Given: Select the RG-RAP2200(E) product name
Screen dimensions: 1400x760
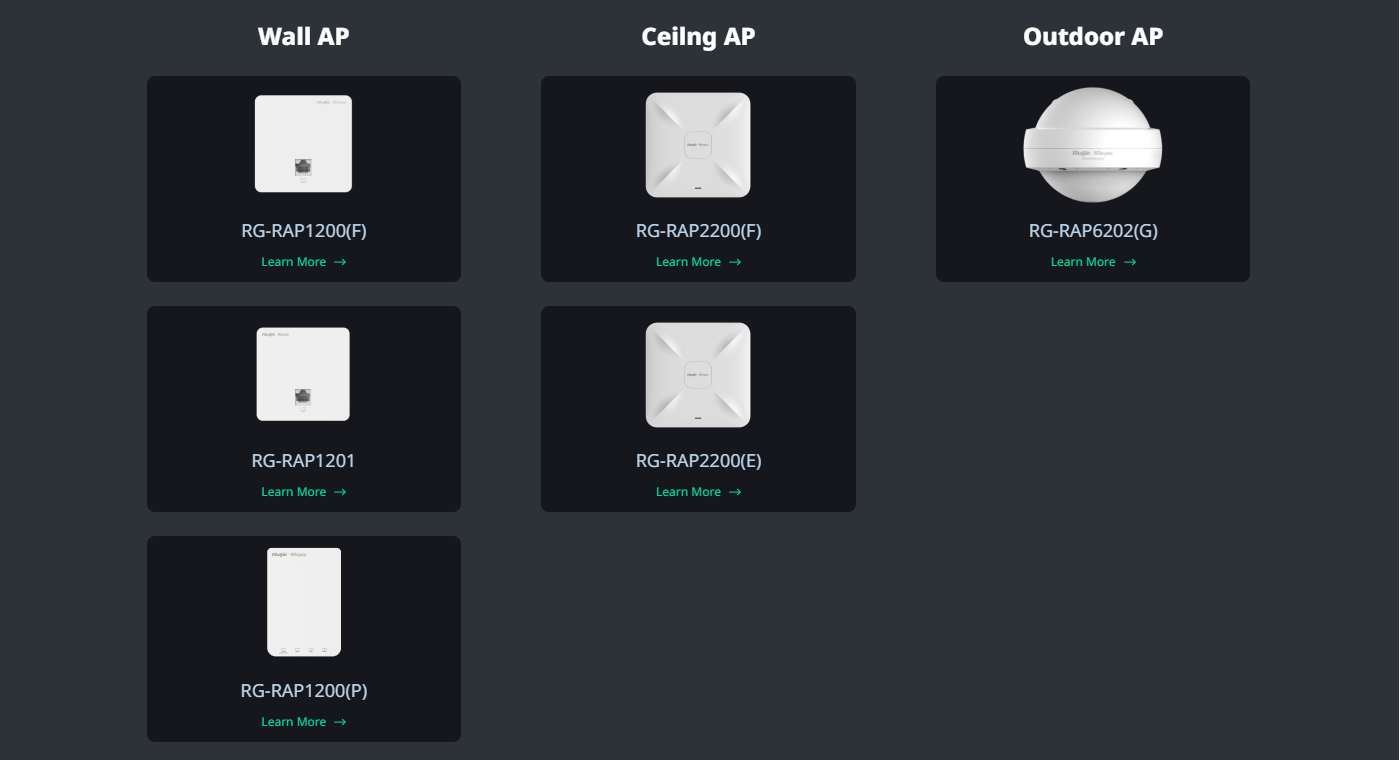Looking at the screenshot, I should (x=698, y=461).
